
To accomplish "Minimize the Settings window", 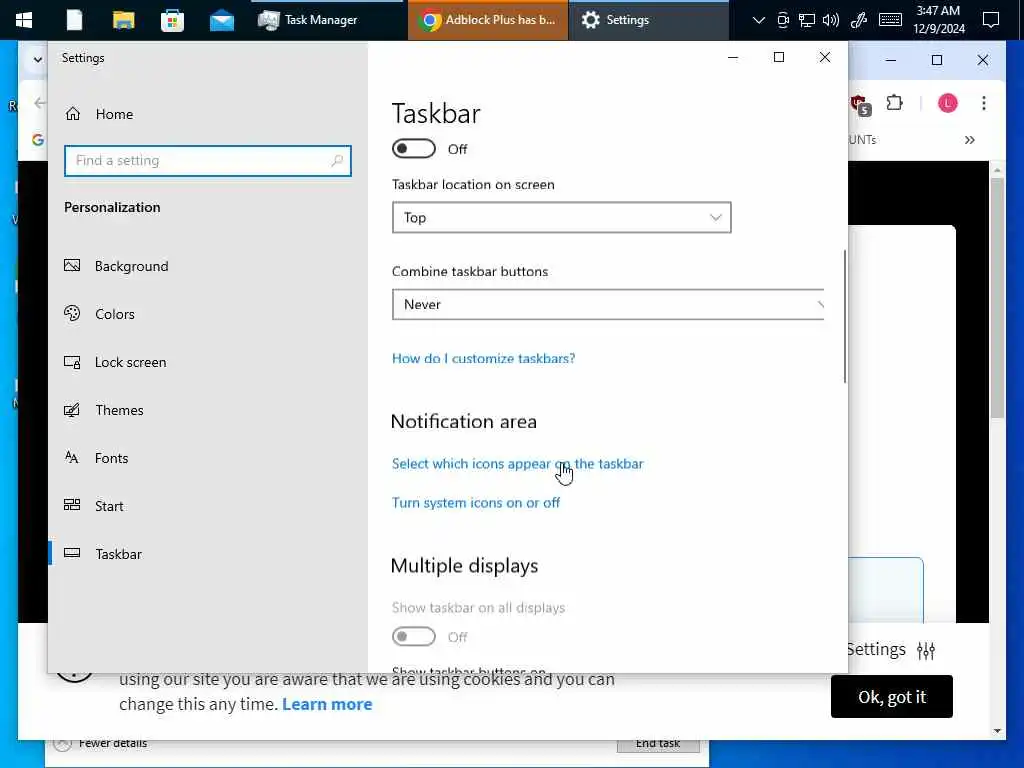I will (733, 57).
